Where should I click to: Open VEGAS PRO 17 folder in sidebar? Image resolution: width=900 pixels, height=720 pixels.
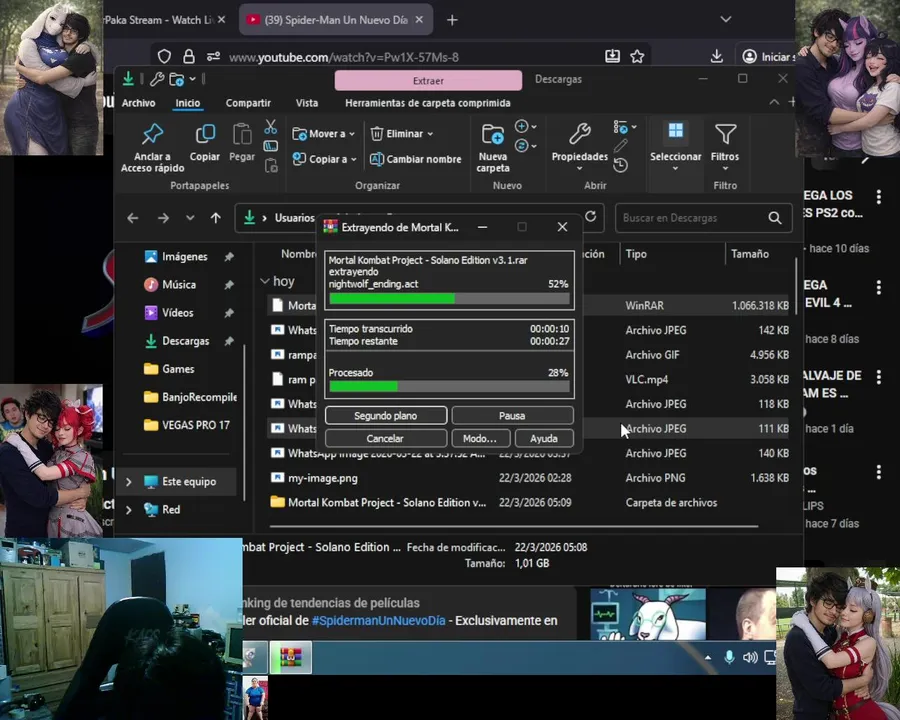pos(189,425)
